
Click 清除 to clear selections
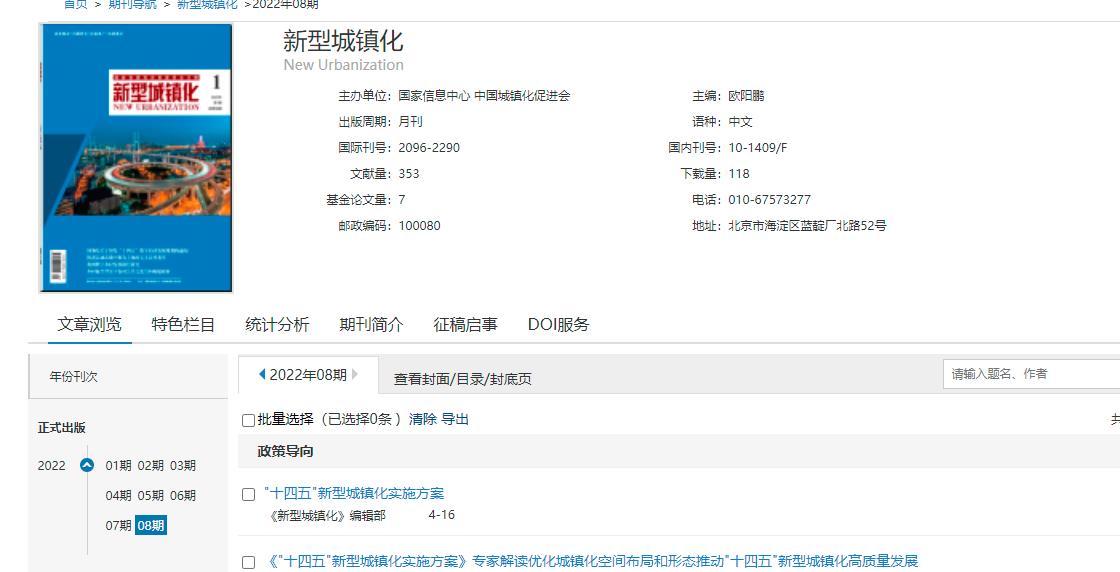[422, 419]
